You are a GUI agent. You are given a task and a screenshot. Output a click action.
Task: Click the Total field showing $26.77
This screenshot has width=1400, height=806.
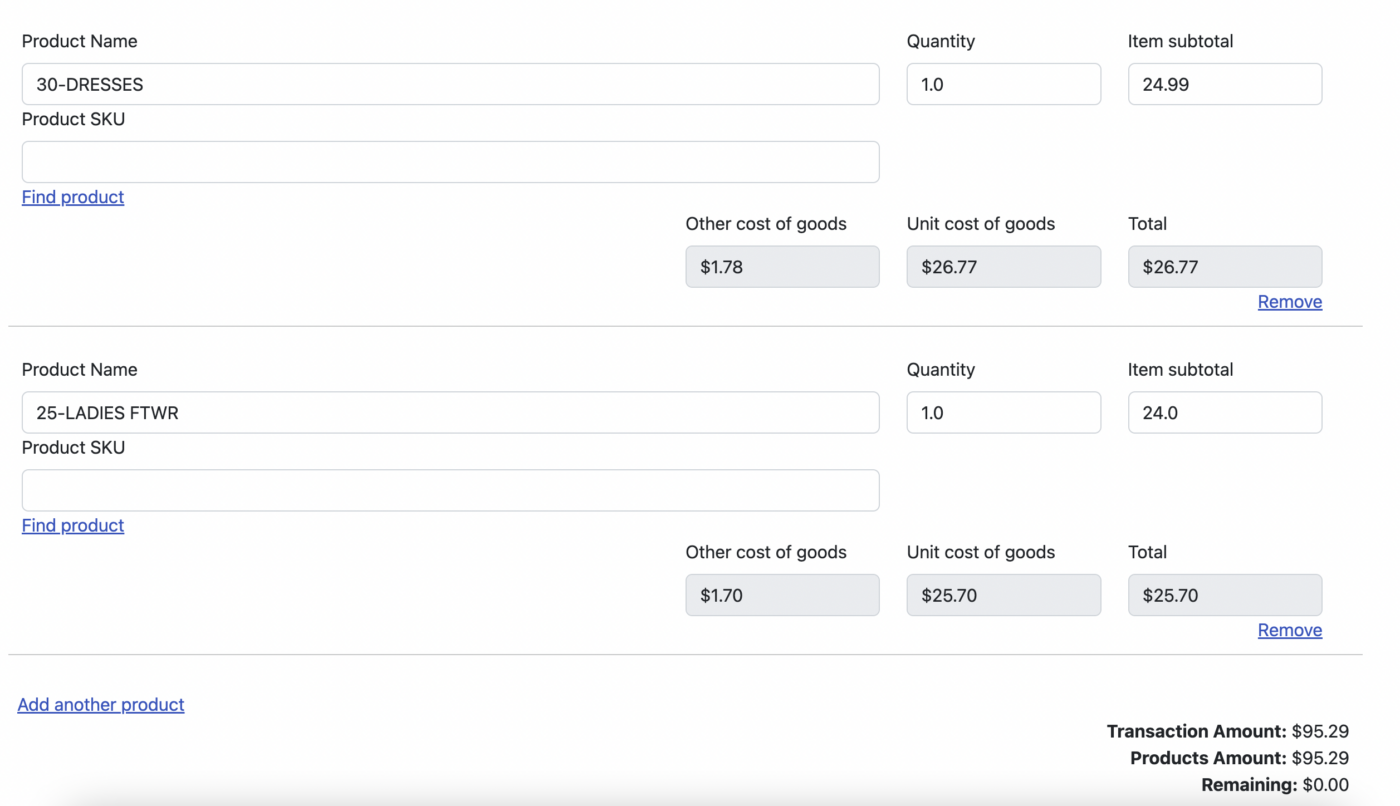pyautogui.click(x=1224, y=266)
